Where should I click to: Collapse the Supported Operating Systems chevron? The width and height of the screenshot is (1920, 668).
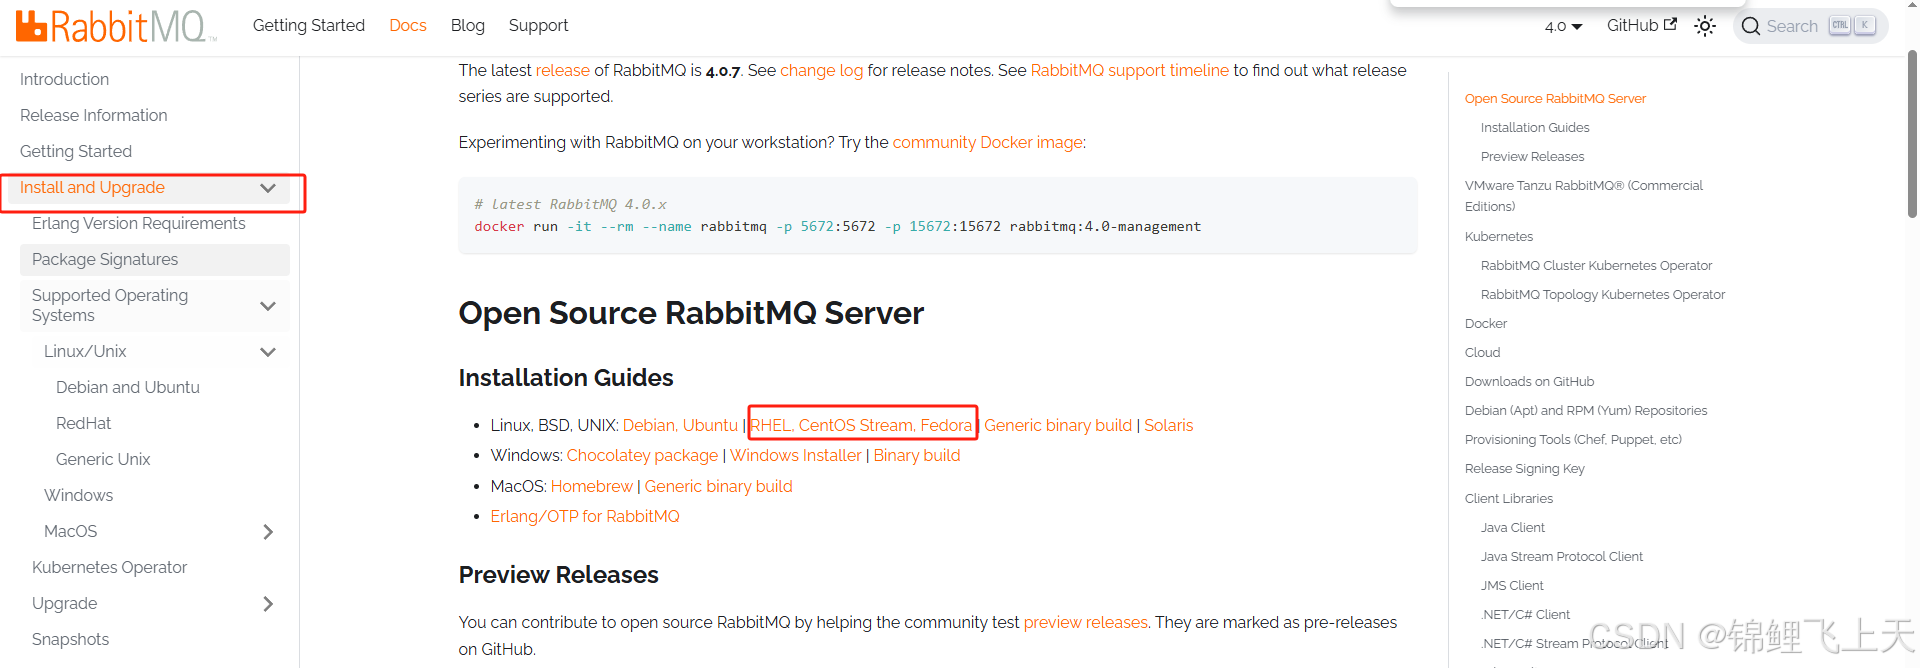pos(268,306)
